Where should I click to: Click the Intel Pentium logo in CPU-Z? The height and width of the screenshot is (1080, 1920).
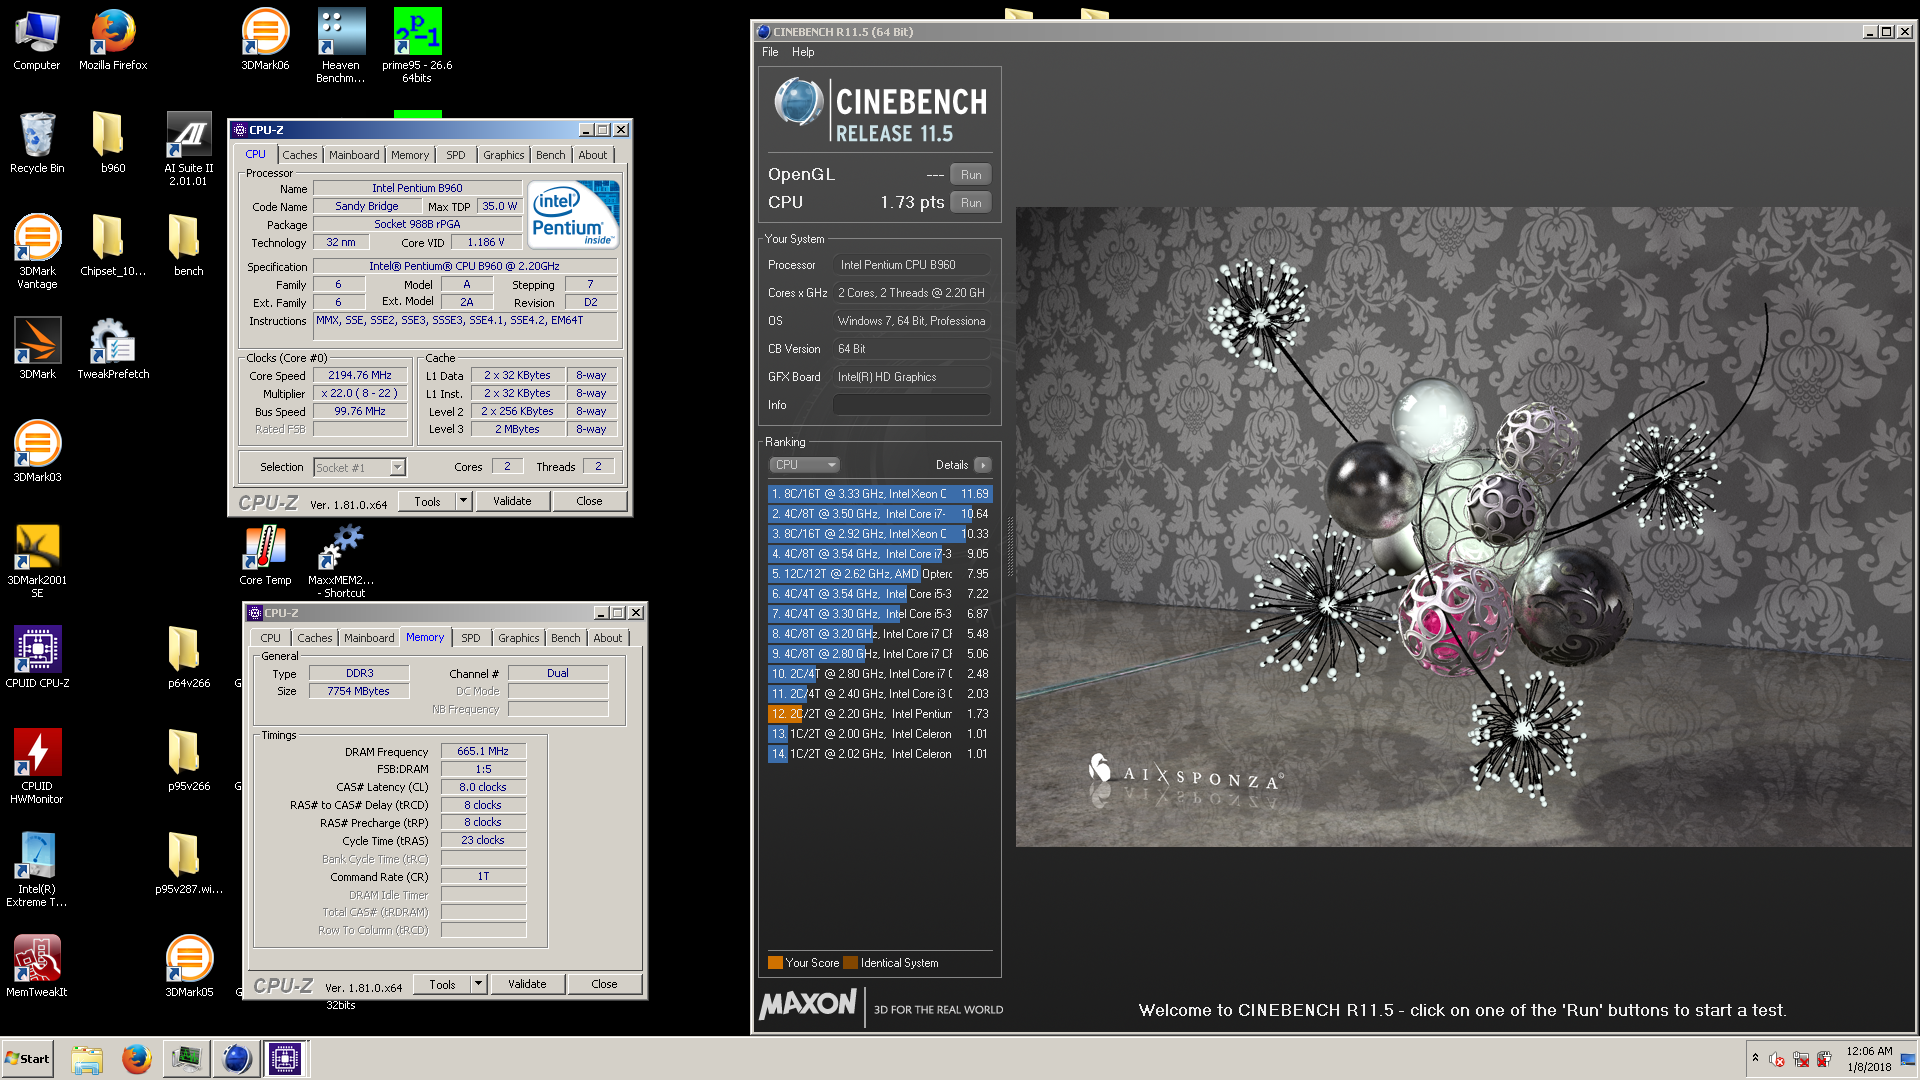[x=573, y=215]
